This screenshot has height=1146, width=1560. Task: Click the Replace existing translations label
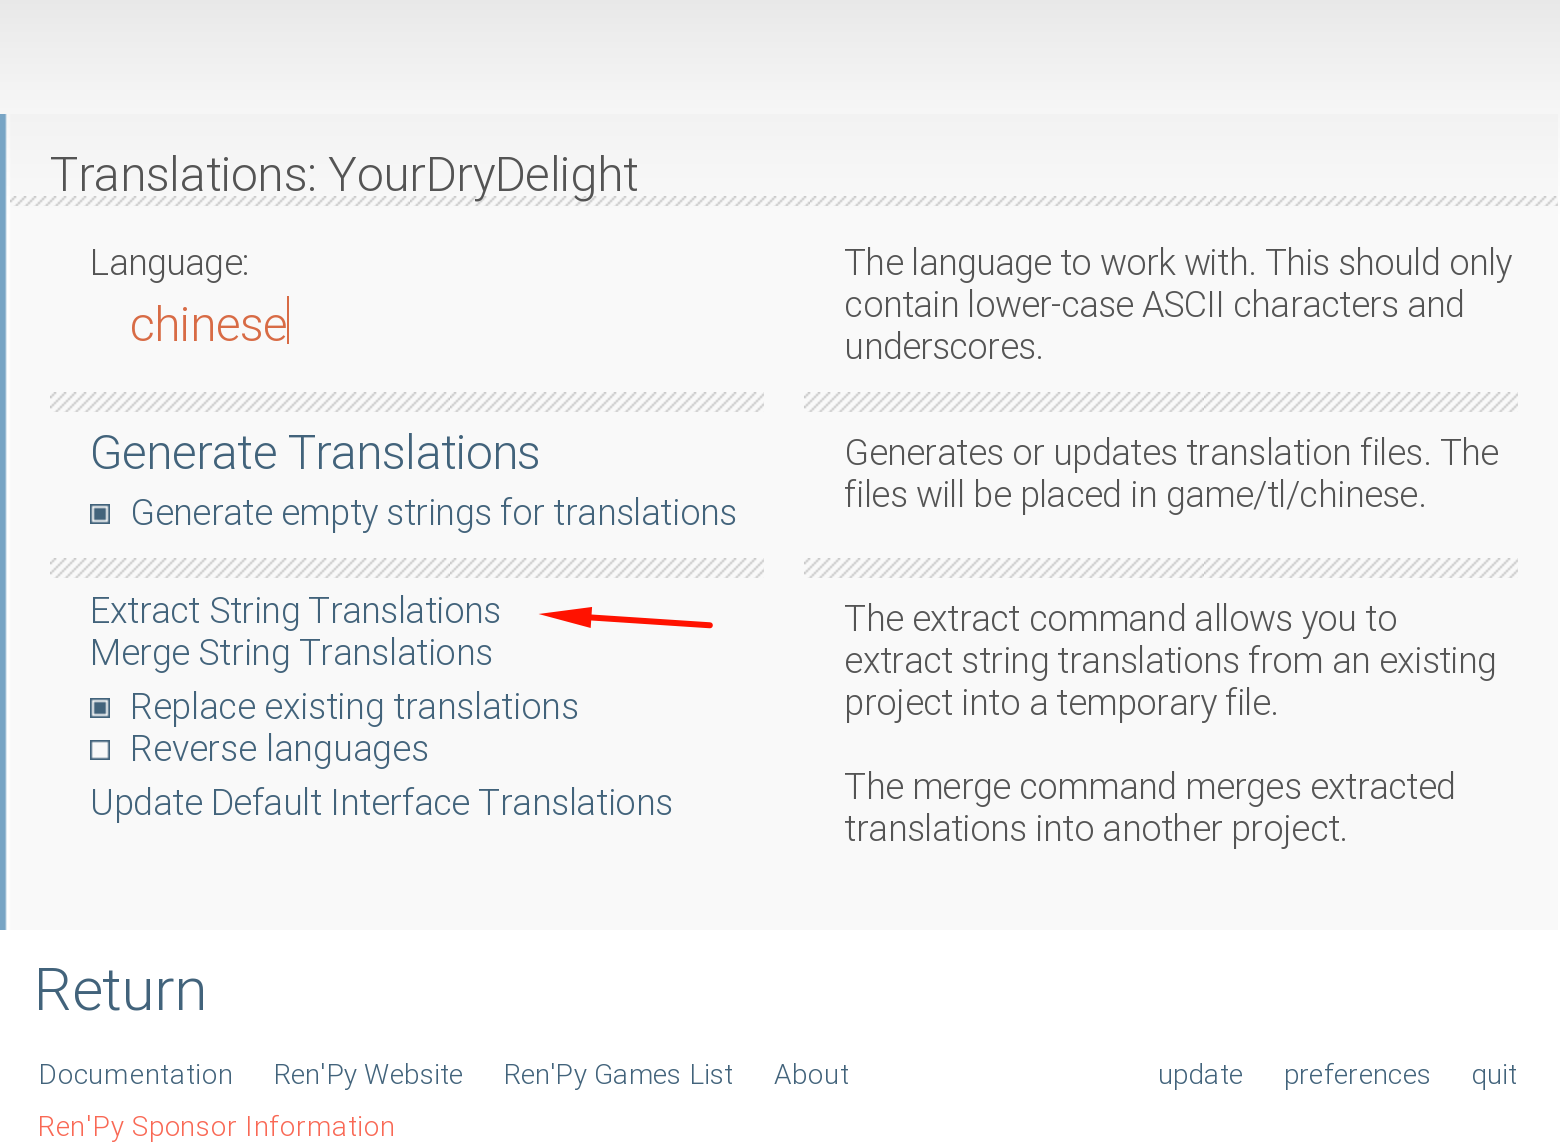[354, 707]
